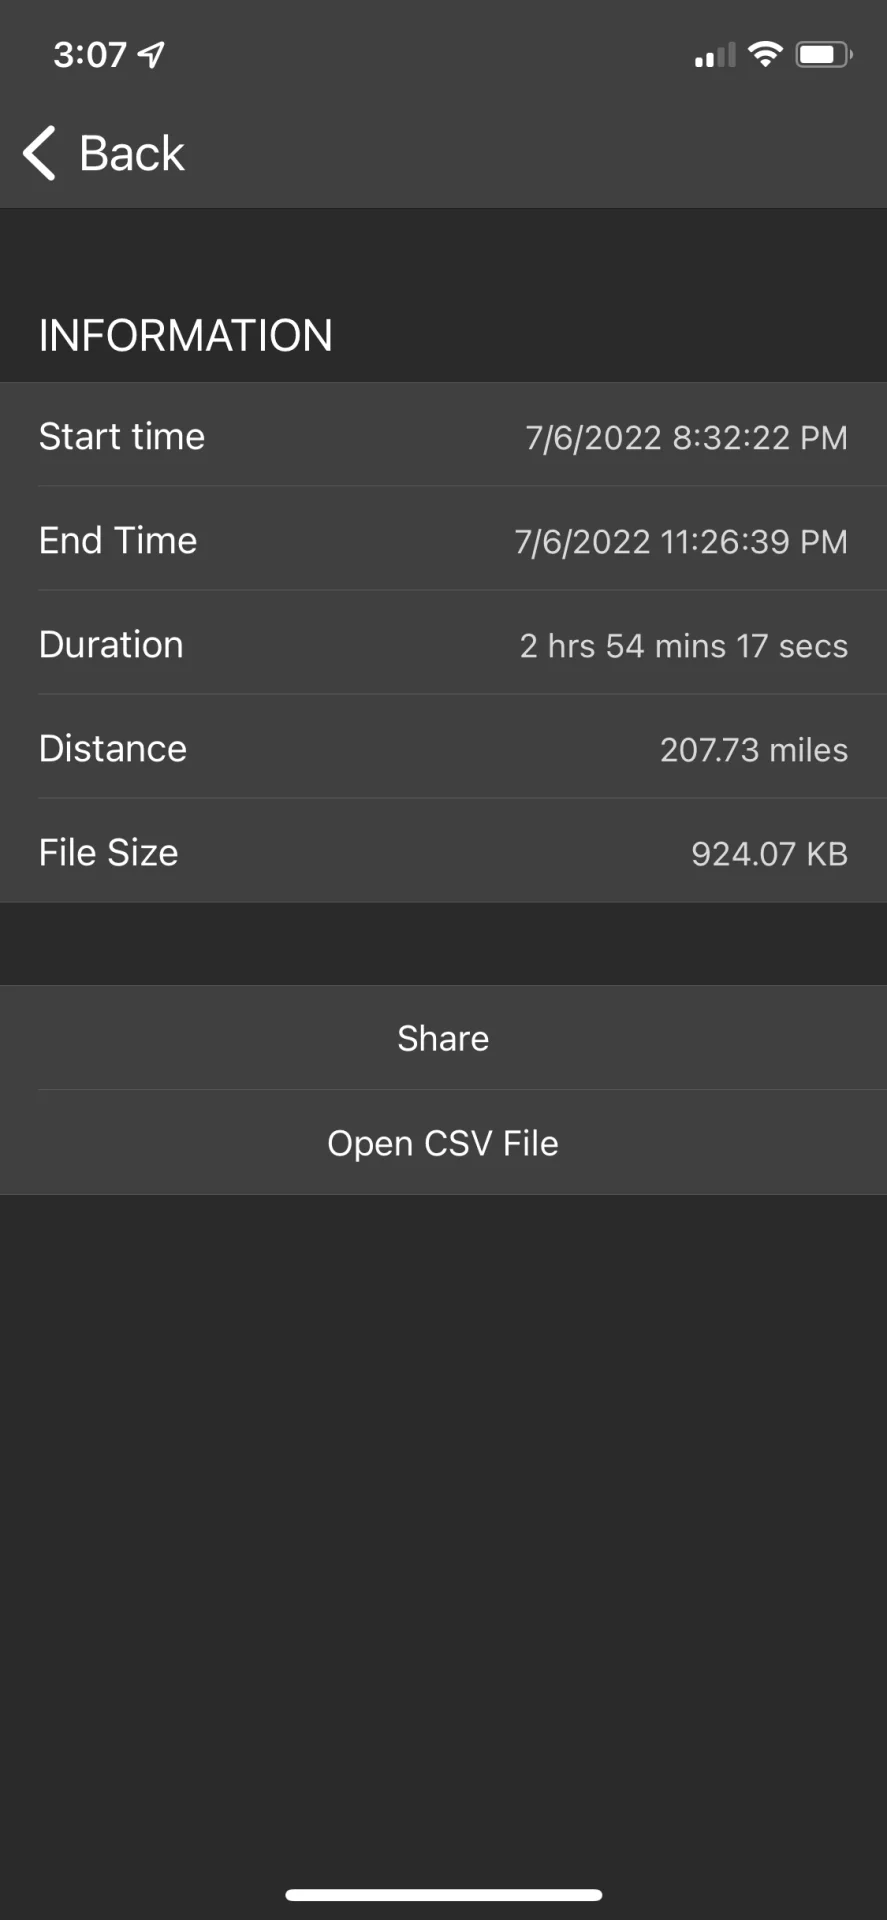Image resolution: width=887 pixels, height=1920 pixels.
Task: Select the Duration row
Action: (x=443, y=643)
